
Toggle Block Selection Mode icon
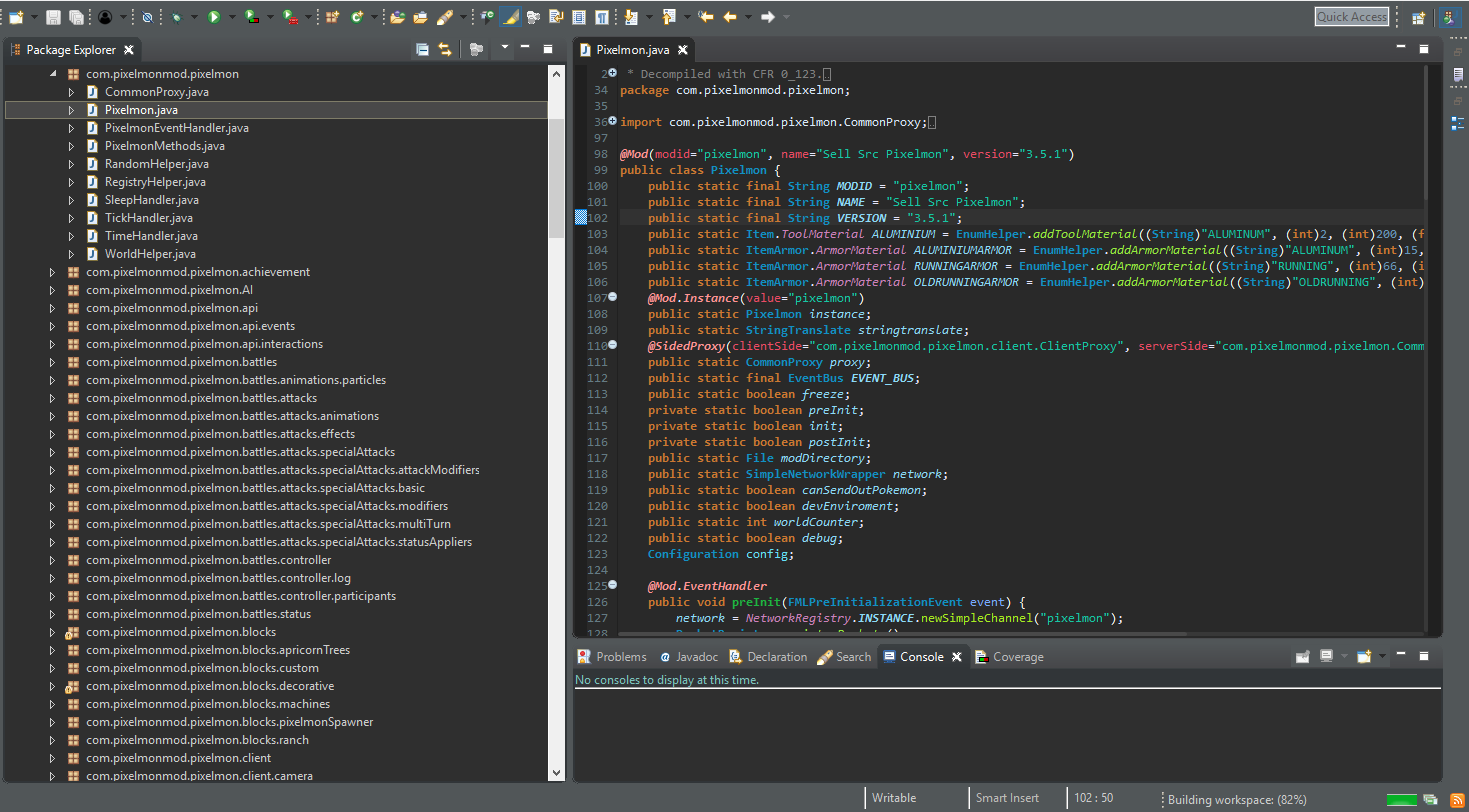point(578,17)
